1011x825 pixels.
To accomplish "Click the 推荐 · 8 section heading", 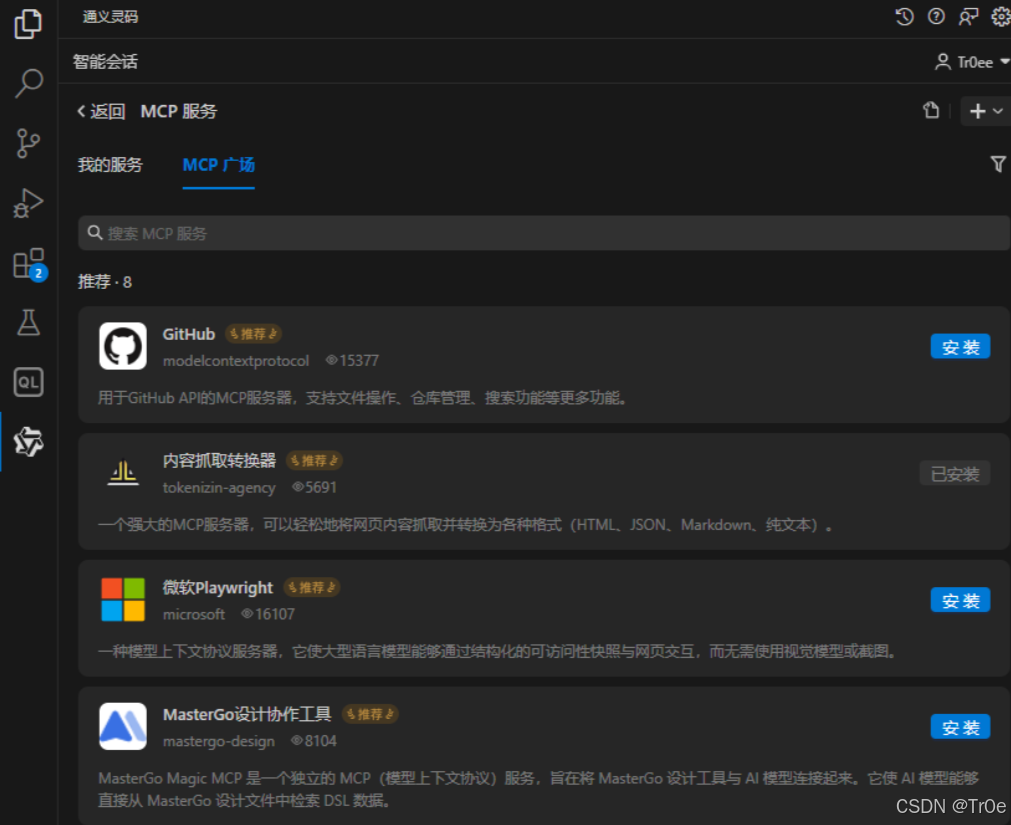I will pos(104,282).
